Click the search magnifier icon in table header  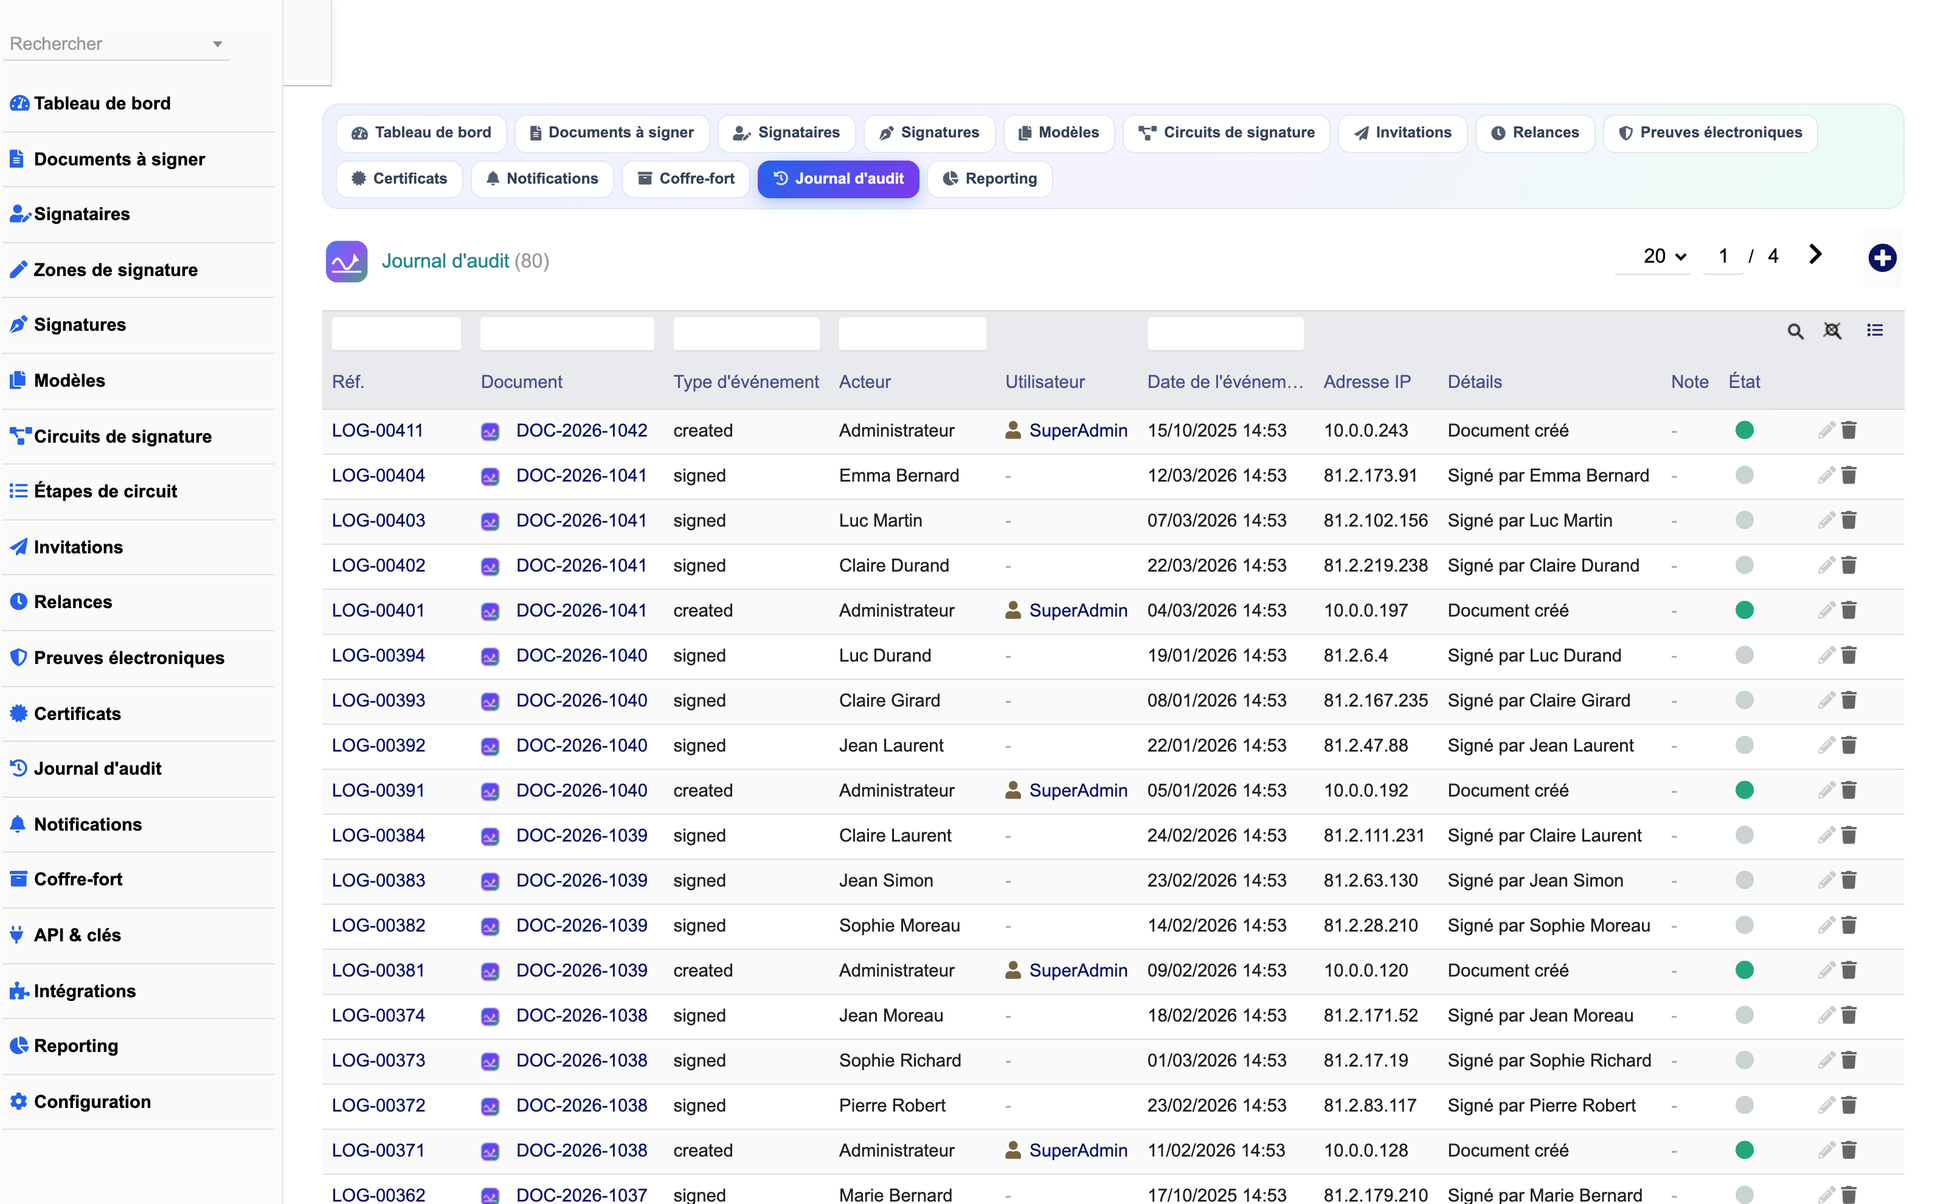tap(1795, 331)
